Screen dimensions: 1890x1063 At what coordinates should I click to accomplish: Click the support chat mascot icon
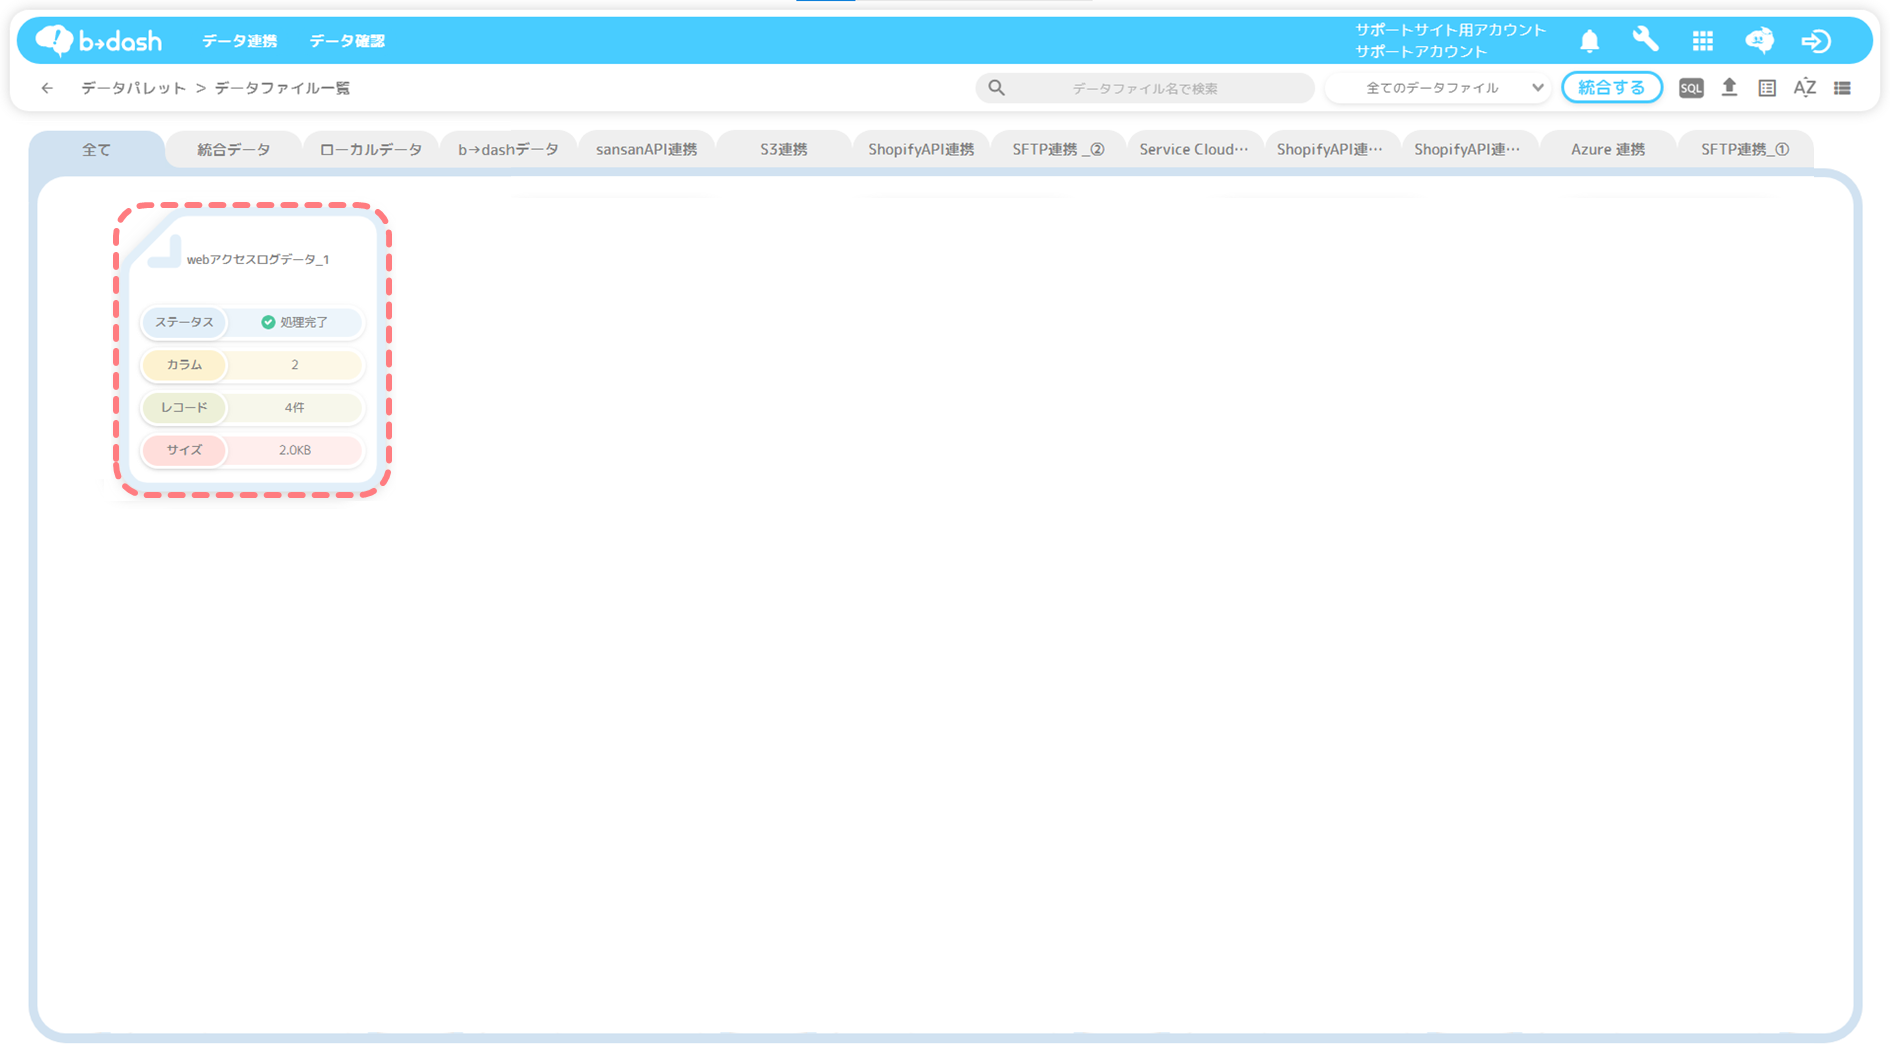(x=1759, y=40)
